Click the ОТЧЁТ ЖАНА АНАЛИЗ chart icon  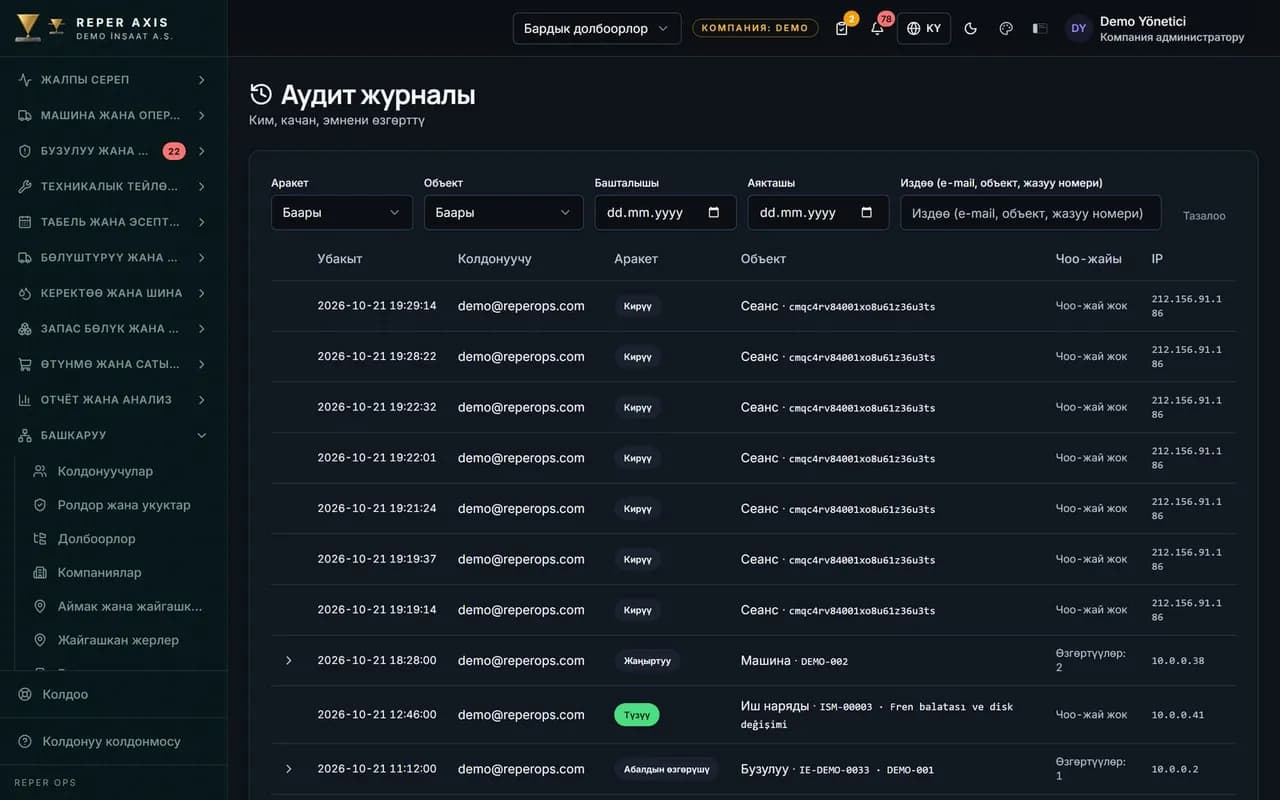(x=25, y=399)
